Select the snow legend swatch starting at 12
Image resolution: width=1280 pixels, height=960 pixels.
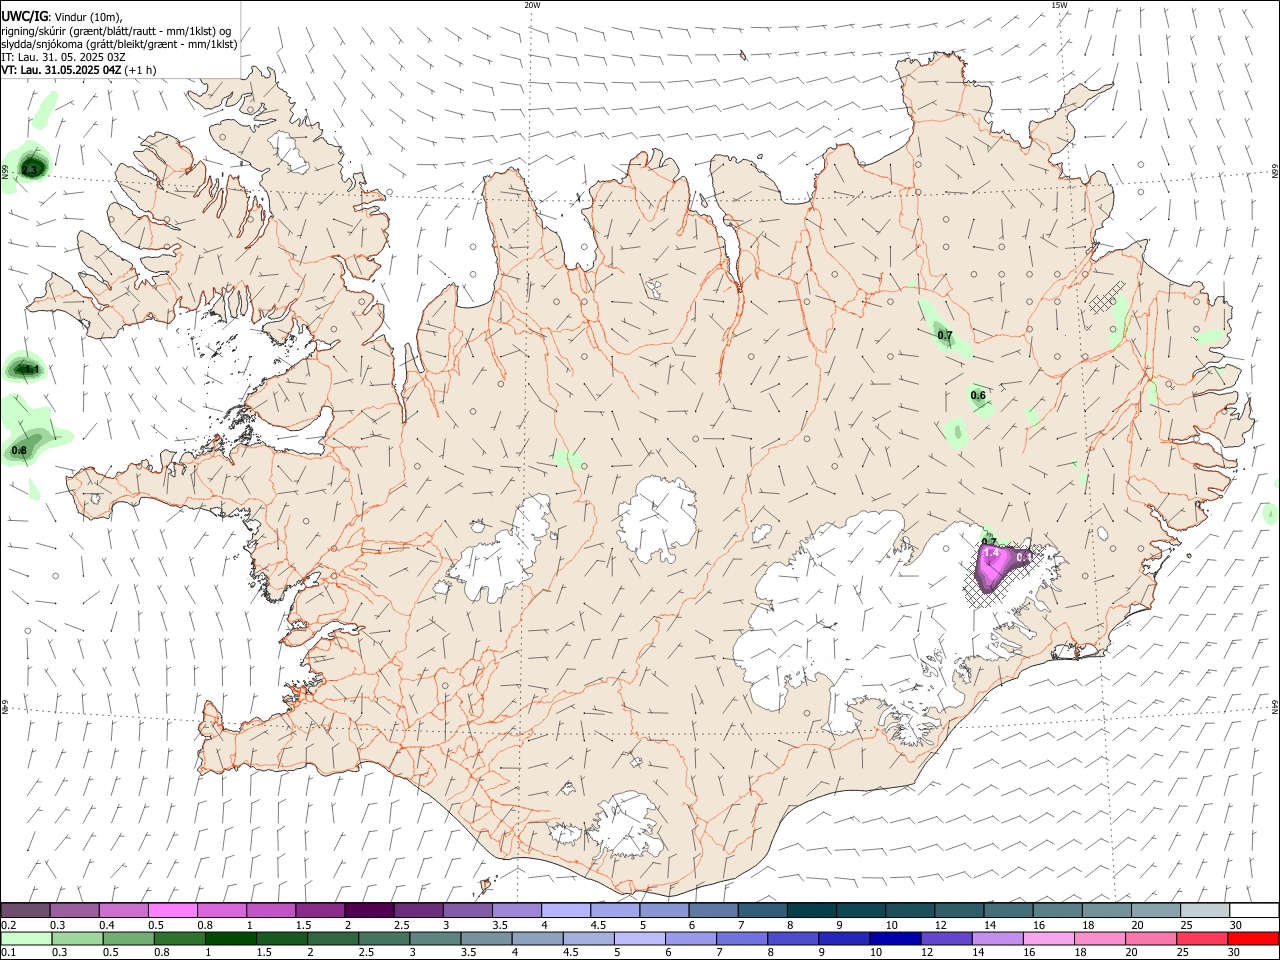click(958, 911)
